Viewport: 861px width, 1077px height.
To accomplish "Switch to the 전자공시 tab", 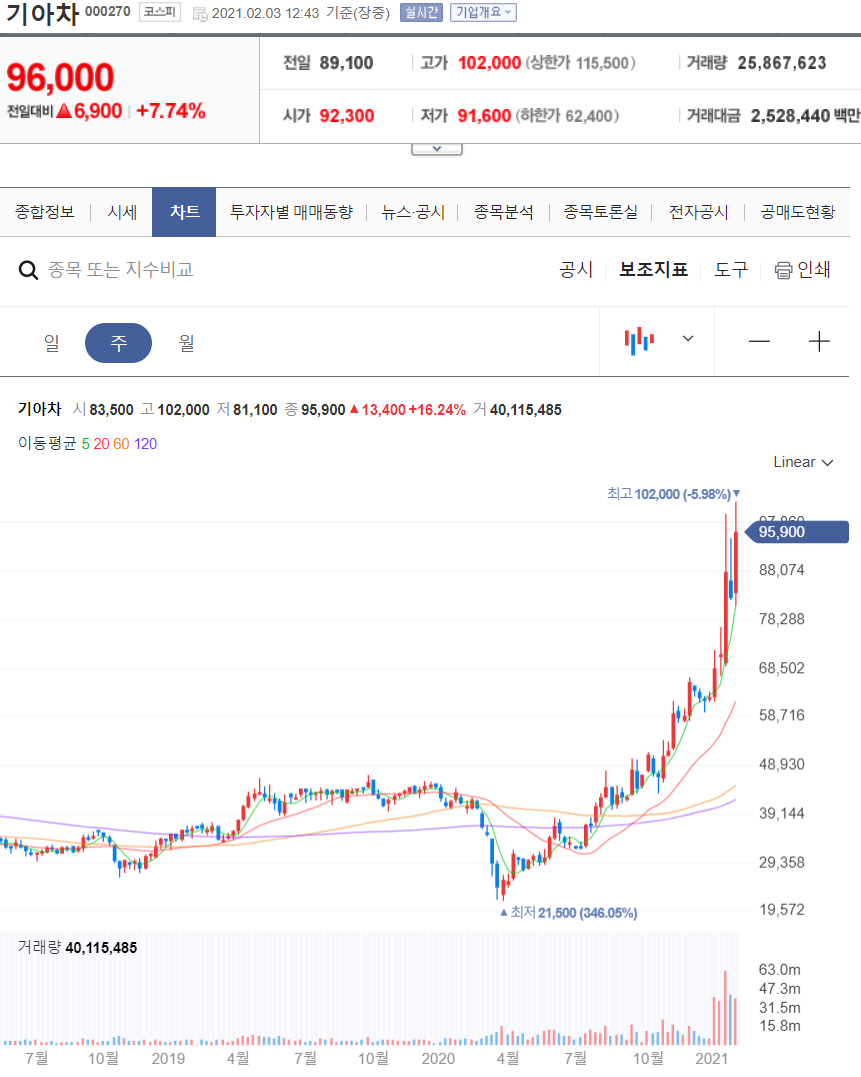I will pos(698,212).
